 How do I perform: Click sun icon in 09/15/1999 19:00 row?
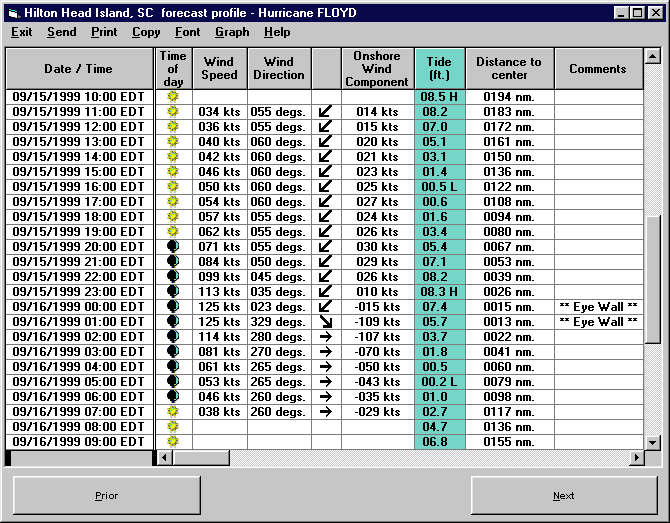click(x=173, y=232)
